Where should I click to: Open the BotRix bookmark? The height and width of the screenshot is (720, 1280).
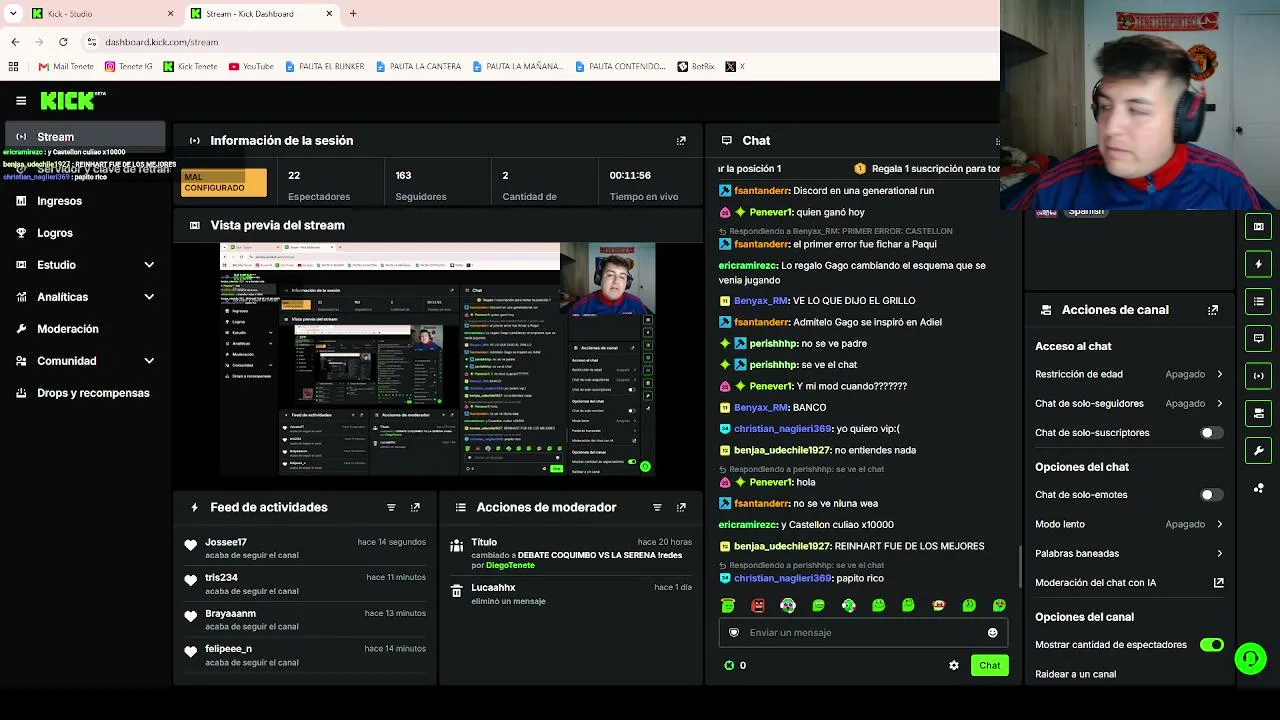tap(696, 67)
